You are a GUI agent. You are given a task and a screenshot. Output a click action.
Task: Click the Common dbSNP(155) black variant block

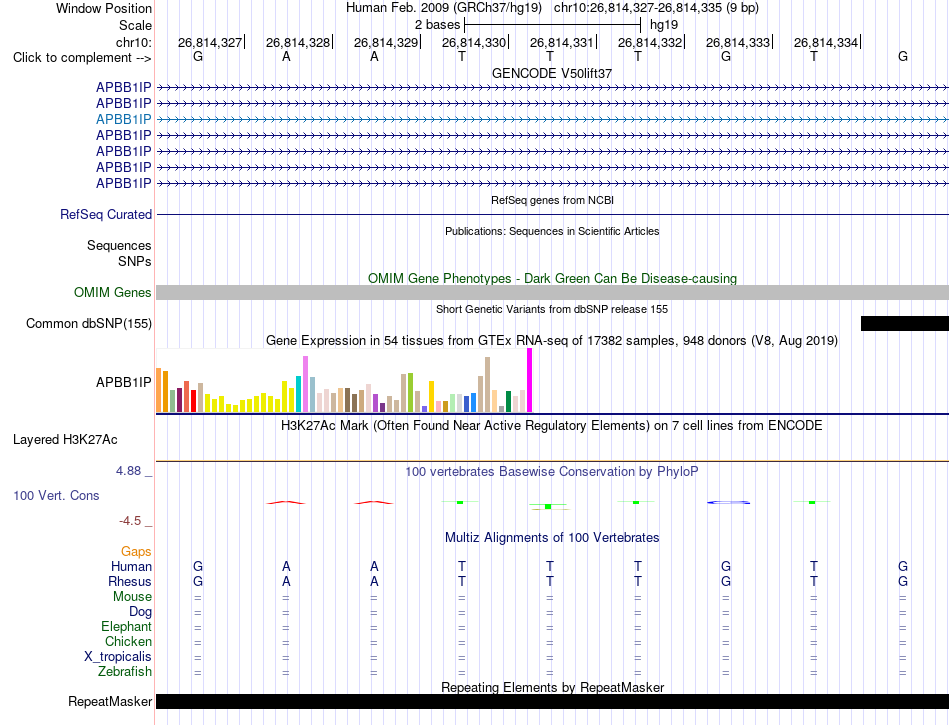click(905, 323)
